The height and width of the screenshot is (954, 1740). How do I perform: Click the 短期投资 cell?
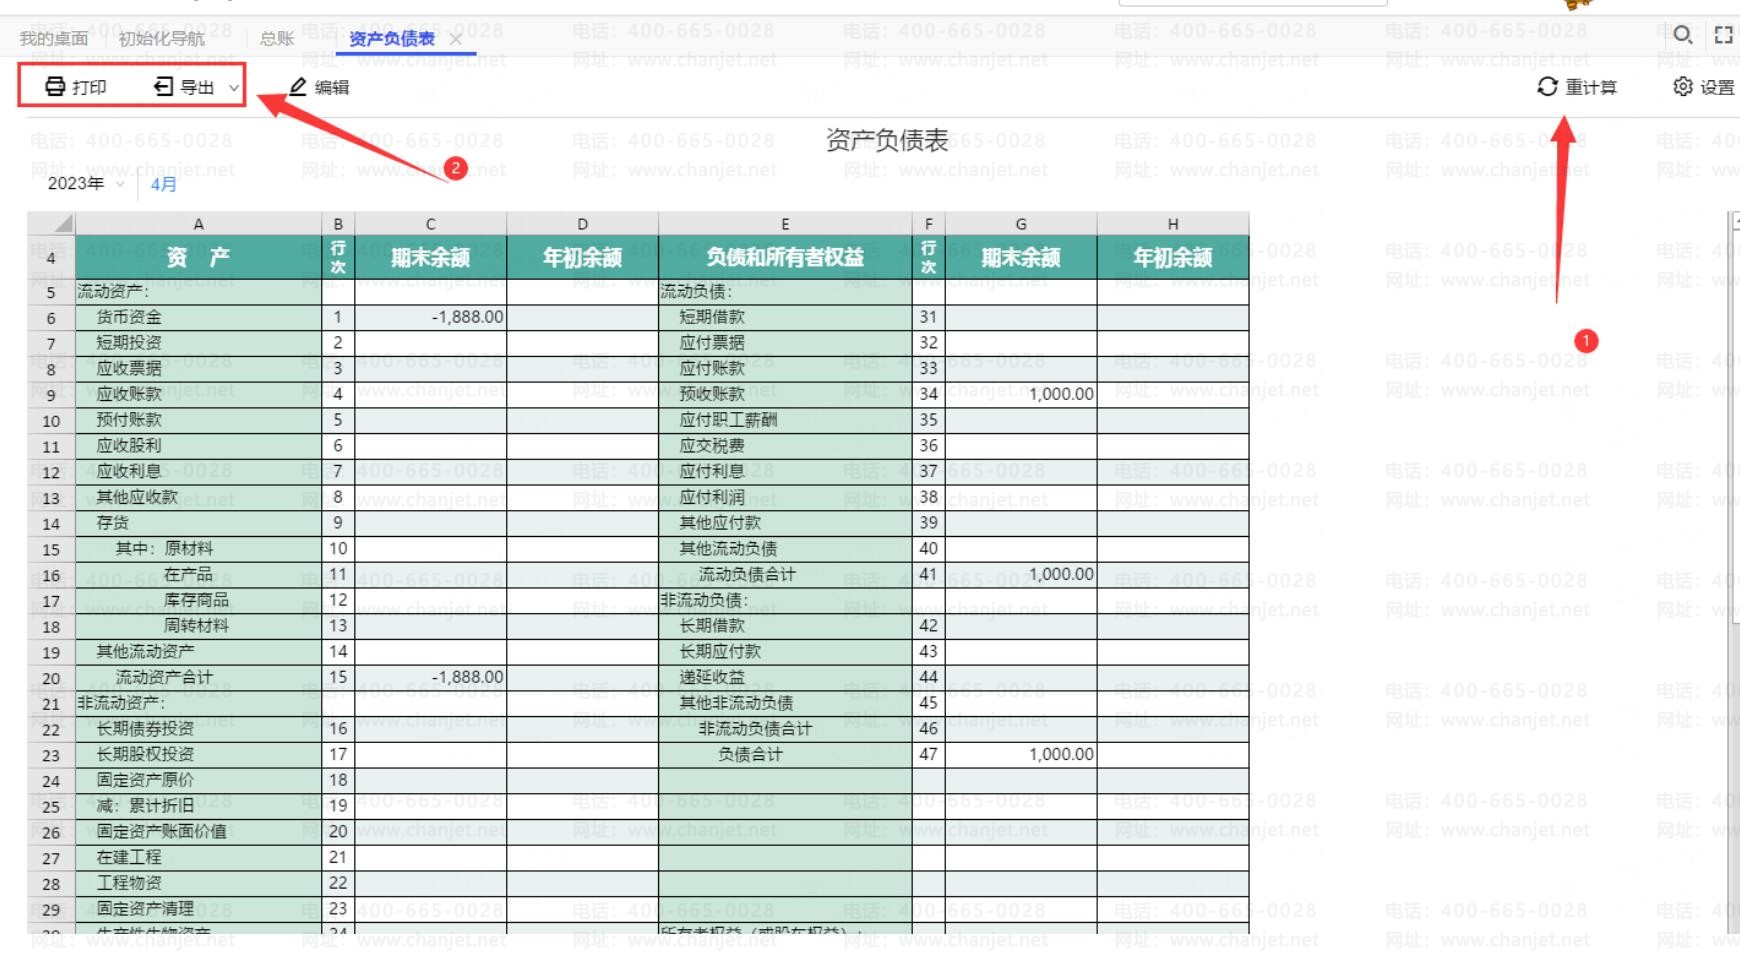[x=198, y=343]
